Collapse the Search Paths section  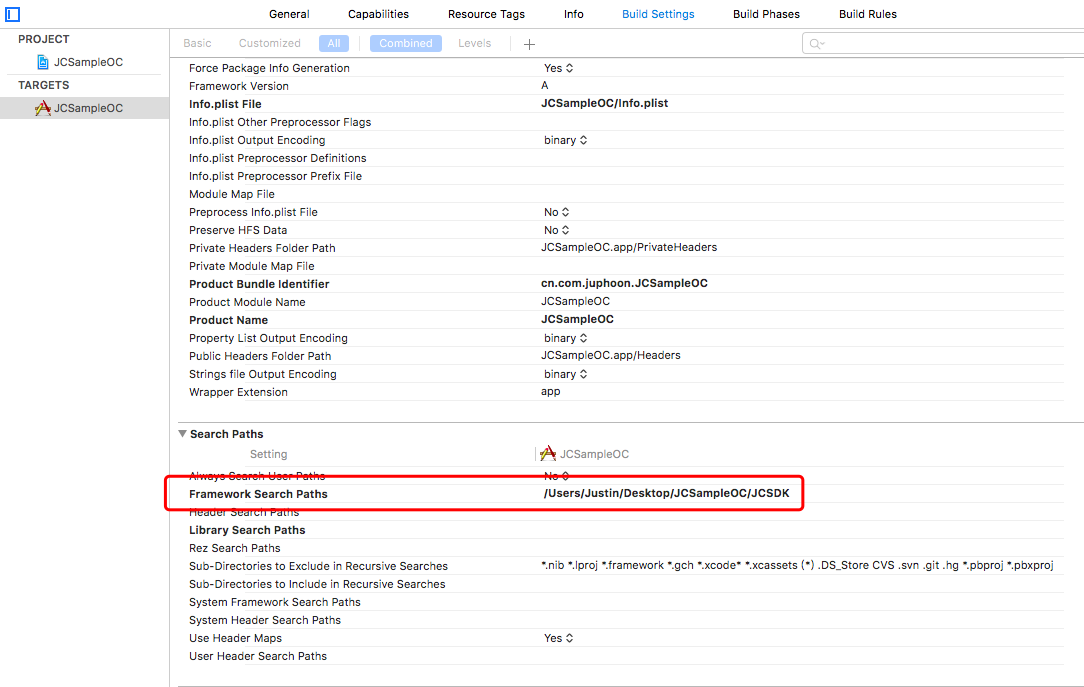pyautogui.click(x=183, y=433)
